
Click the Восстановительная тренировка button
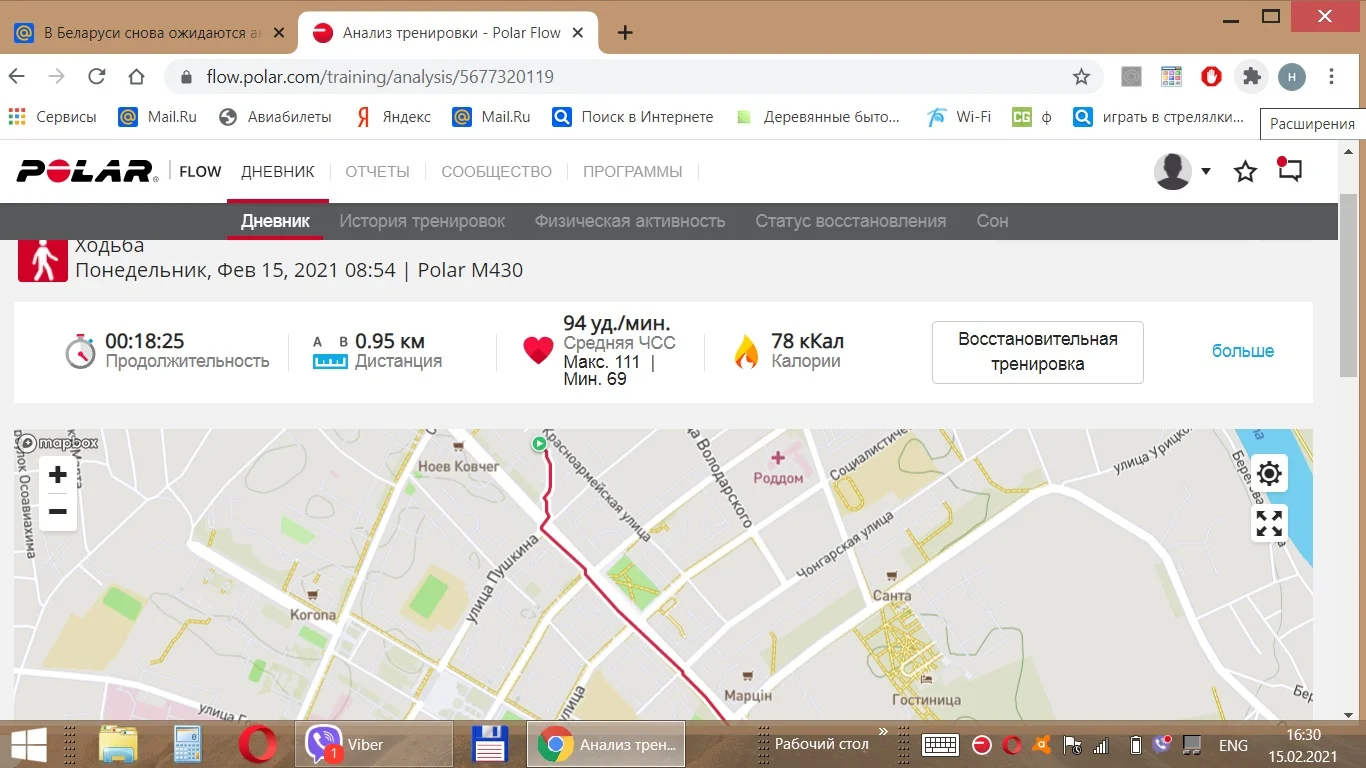(1038, 352)
